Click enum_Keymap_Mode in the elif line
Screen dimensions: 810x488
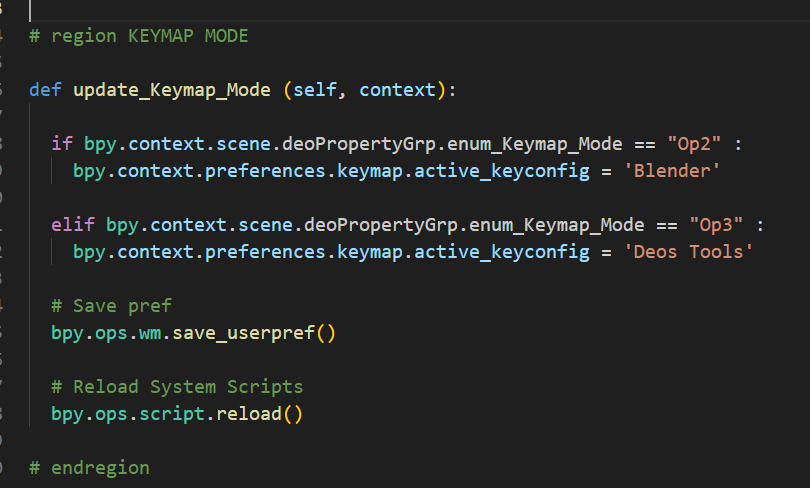tap(556, 225)
